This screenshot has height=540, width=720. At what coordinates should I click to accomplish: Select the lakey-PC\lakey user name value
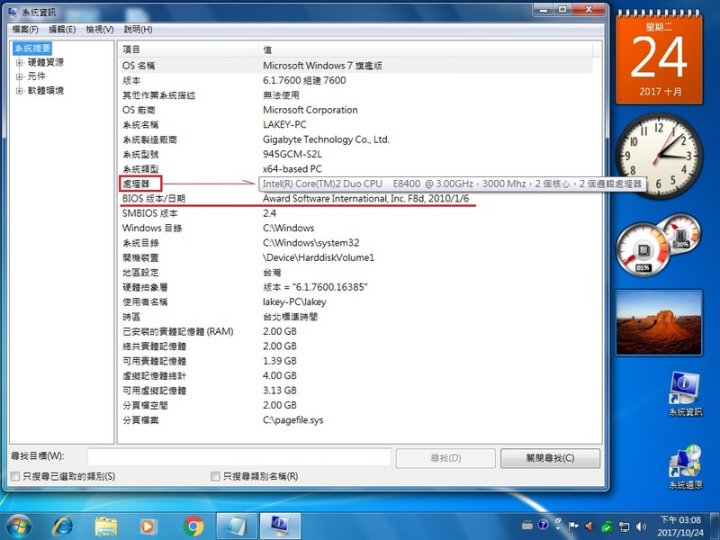tap(294, 302)
